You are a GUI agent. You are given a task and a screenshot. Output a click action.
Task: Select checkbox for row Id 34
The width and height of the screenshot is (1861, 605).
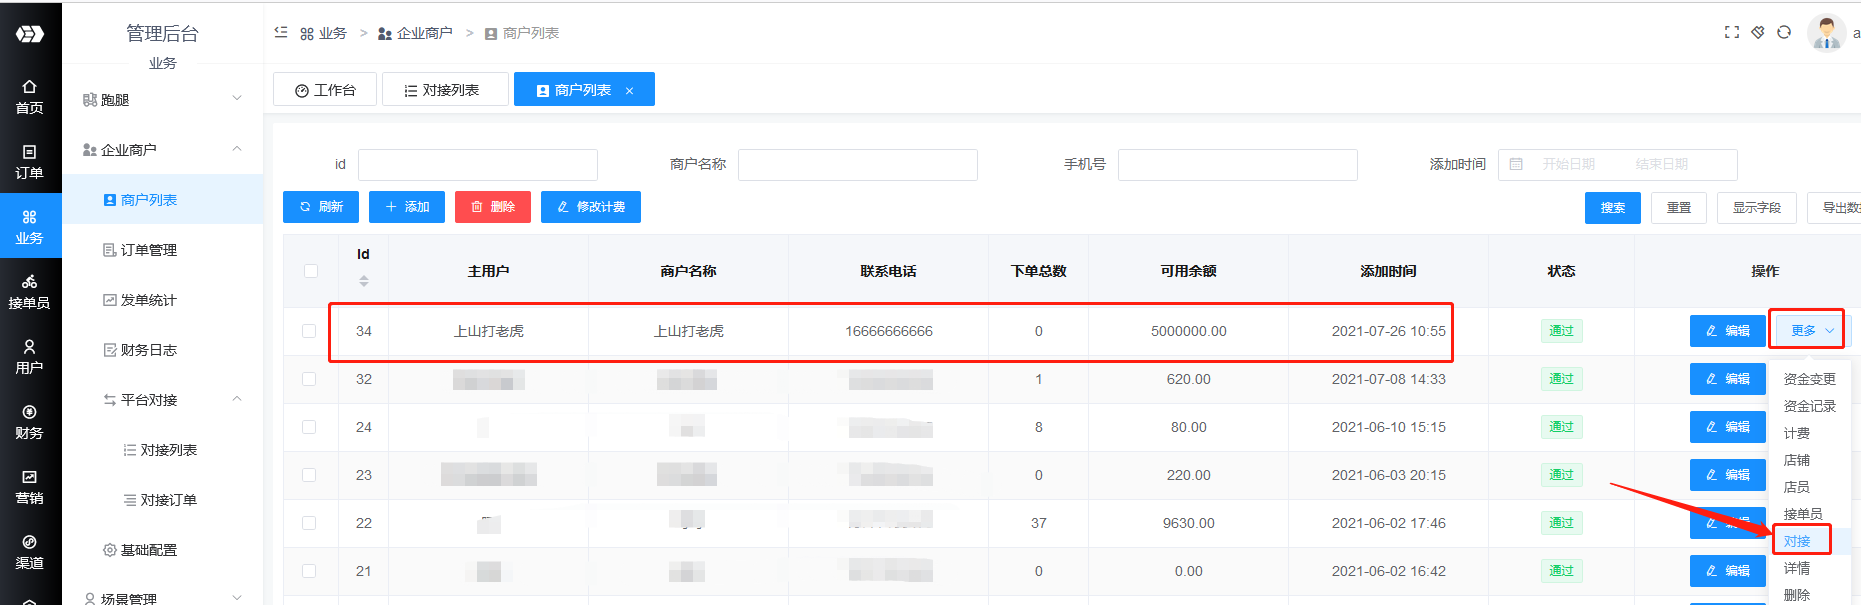coord(309,331)
